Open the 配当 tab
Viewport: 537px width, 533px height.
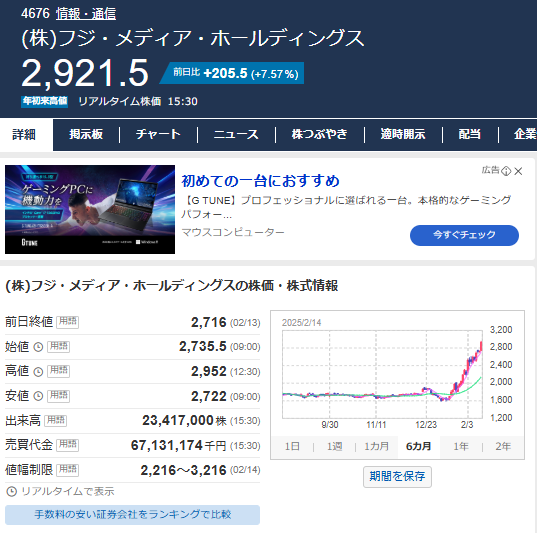[x=470, y=134]
